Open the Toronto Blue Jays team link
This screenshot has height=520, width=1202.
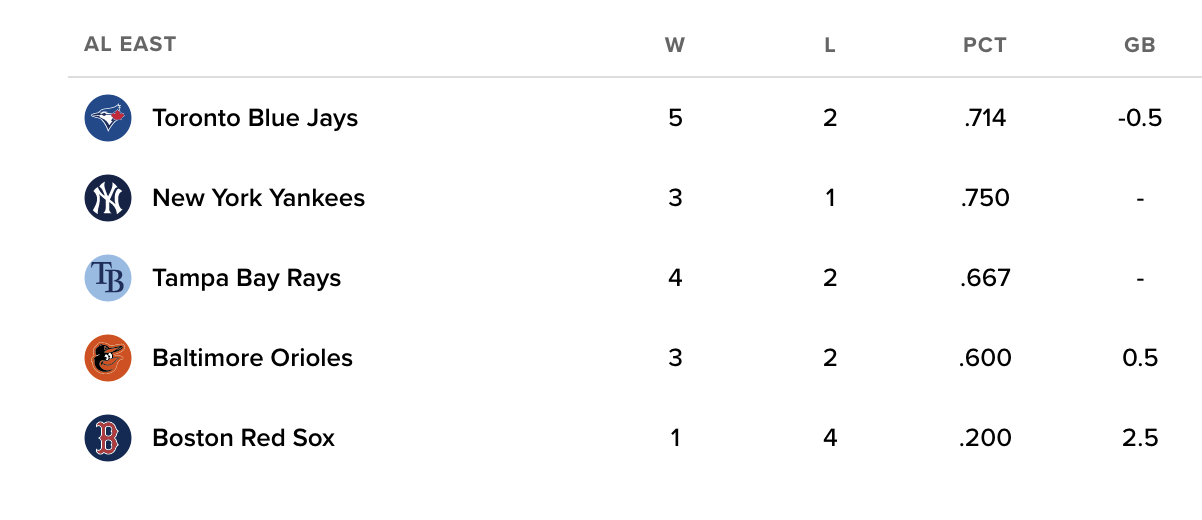pos(255,118)
